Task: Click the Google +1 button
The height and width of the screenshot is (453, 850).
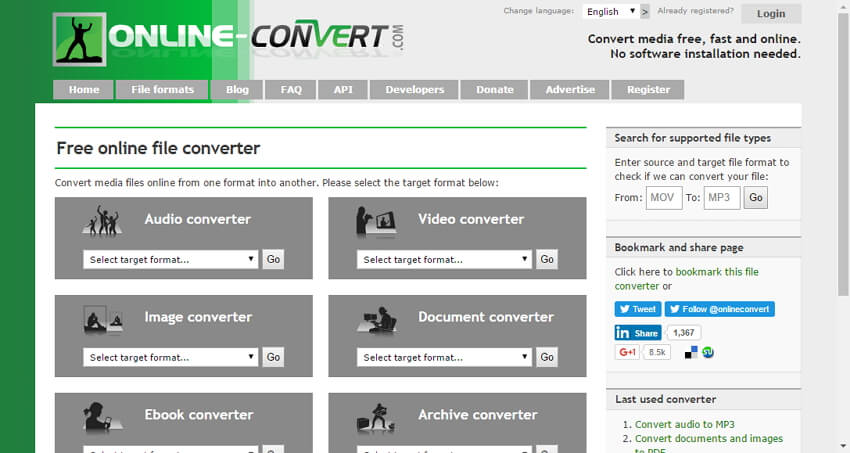Action: coord(627,352)
